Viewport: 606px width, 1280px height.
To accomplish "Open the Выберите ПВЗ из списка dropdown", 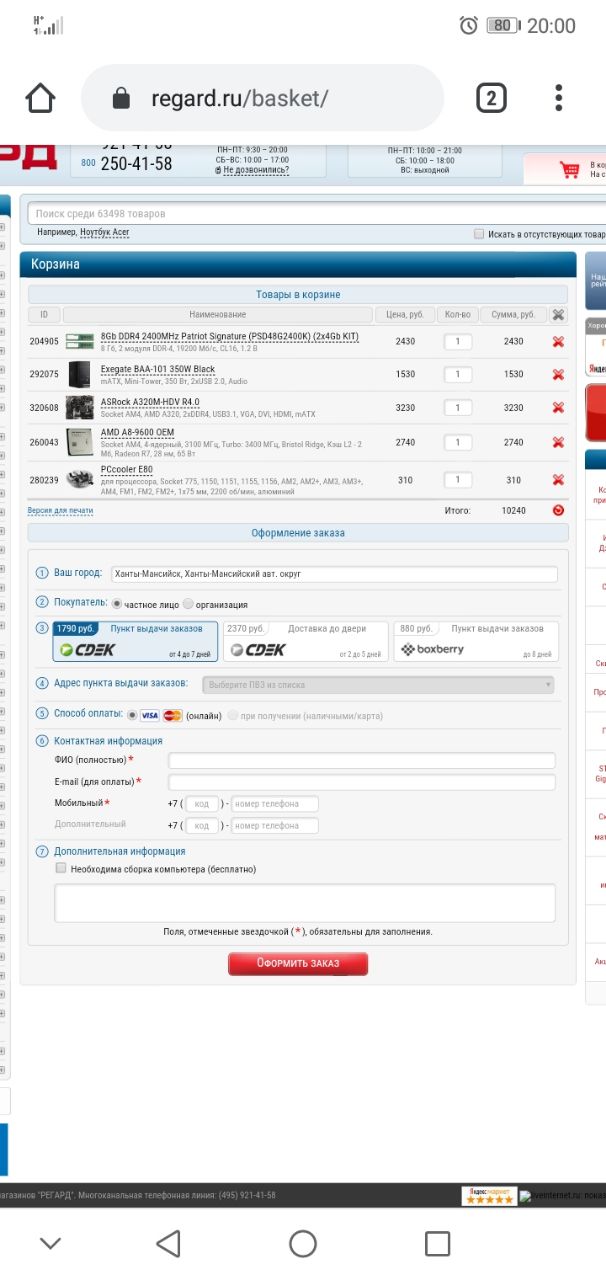I will point(378,685).
